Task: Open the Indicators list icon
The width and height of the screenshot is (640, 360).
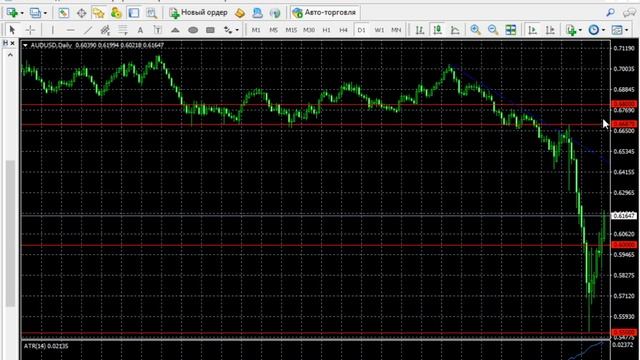Action: pos(571,30)
